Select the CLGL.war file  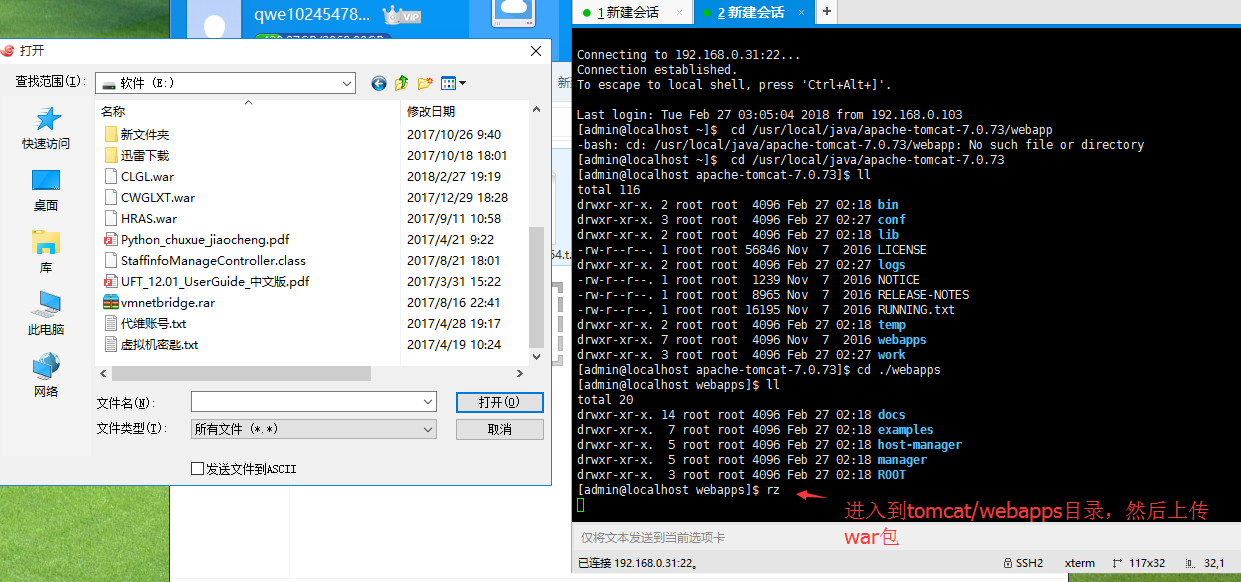(x=147, y=176)
